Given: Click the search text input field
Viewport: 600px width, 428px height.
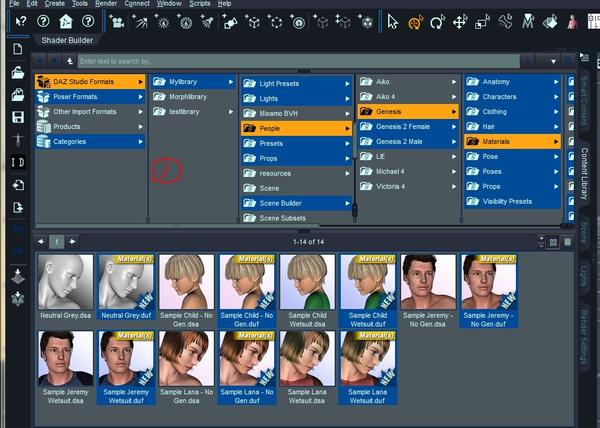Looking at the screenshot, I should [298, 61].
